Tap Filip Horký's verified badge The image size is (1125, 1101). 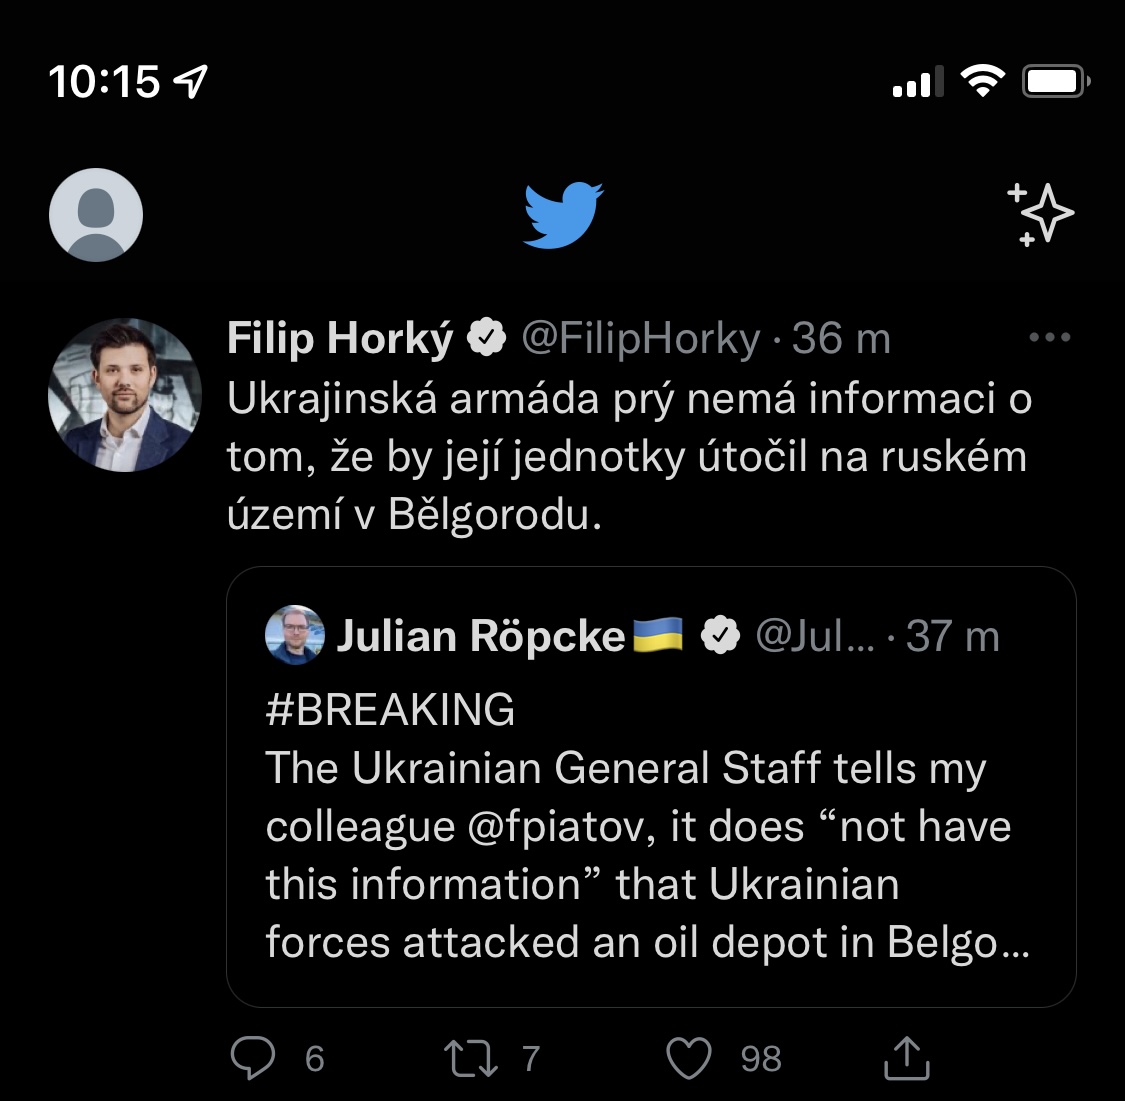pos(487,339)
